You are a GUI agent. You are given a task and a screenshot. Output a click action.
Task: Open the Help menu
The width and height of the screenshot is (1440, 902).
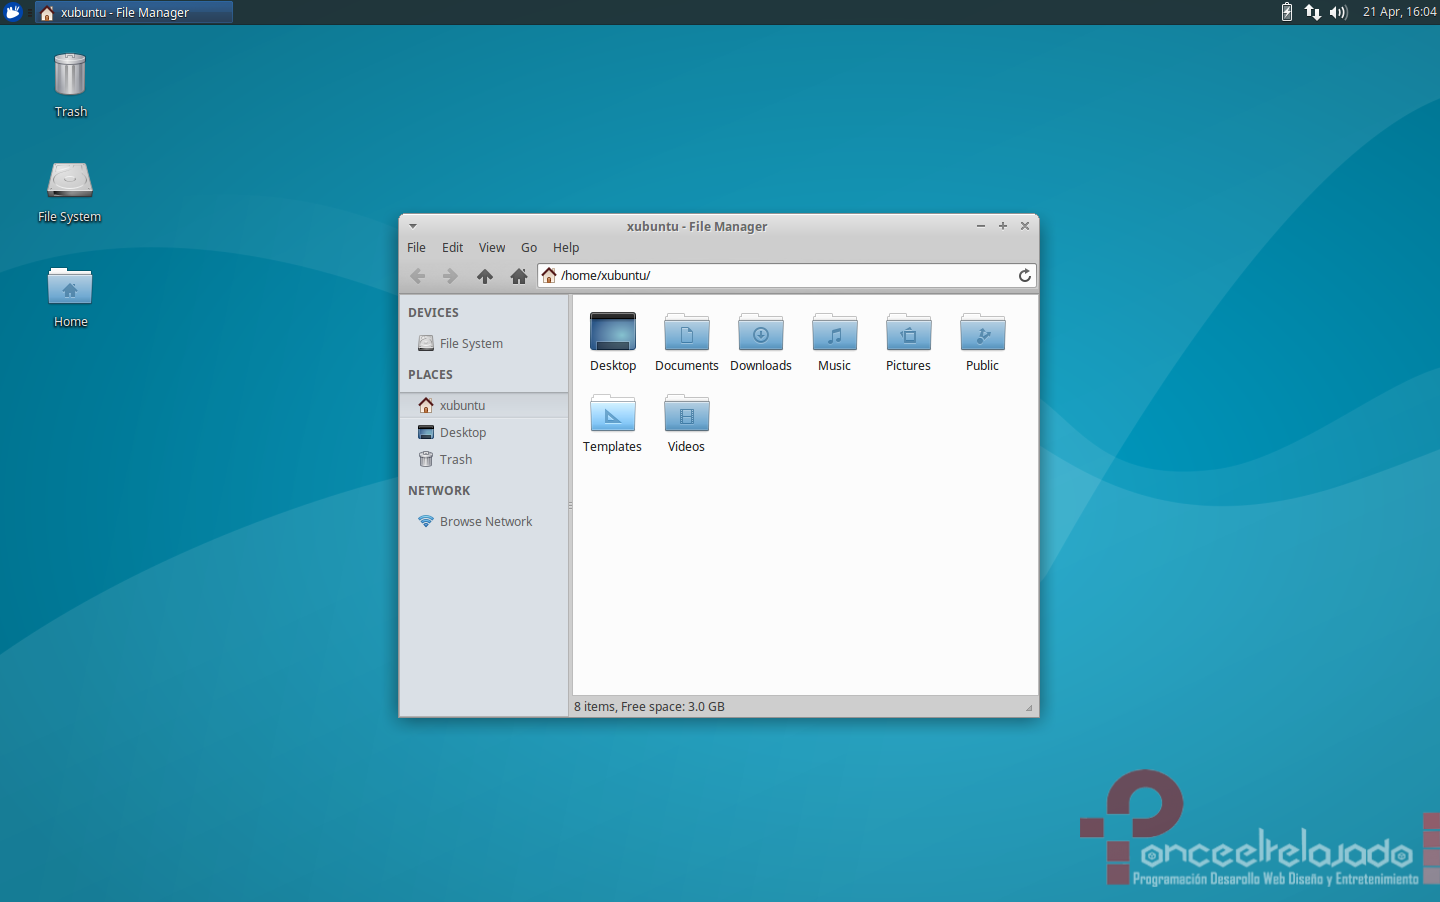(x=566, y=248)
